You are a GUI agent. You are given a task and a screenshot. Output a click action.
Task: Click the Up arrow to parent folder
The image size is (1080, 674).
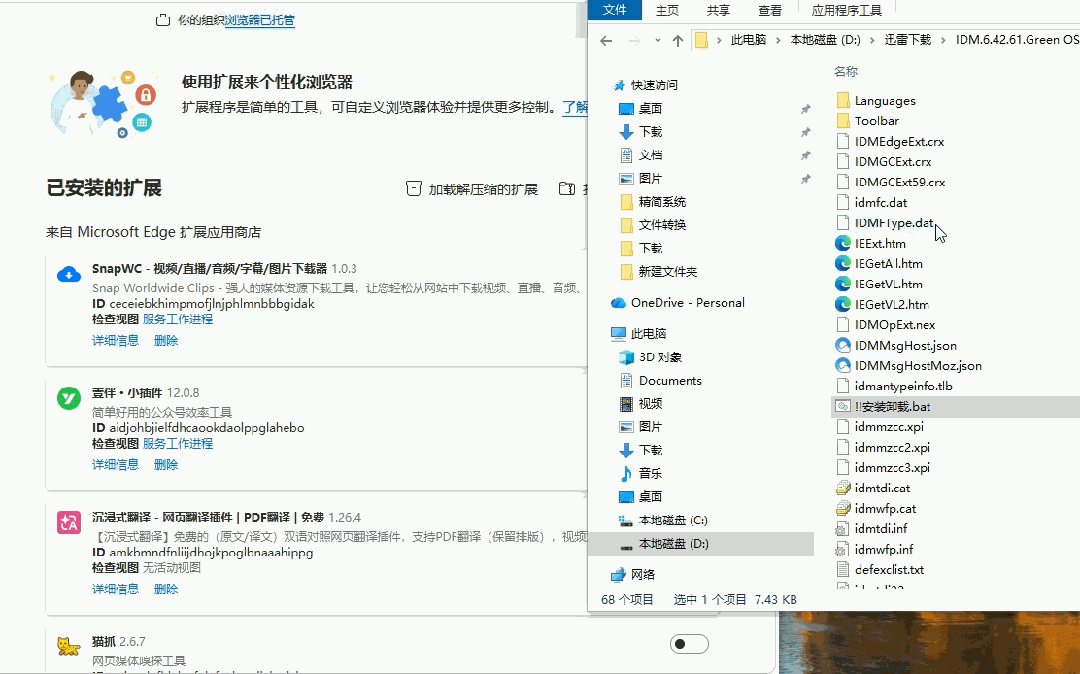pyautogui.click(x=678, y=40)
